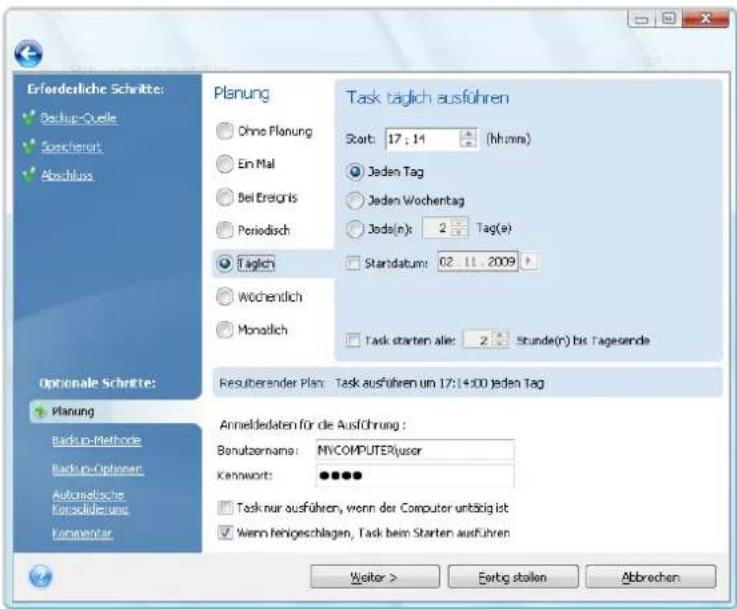This screenshot has height=609, width=737.
Task: Choose Jeden Wochentag option
Action: [354, 201]
